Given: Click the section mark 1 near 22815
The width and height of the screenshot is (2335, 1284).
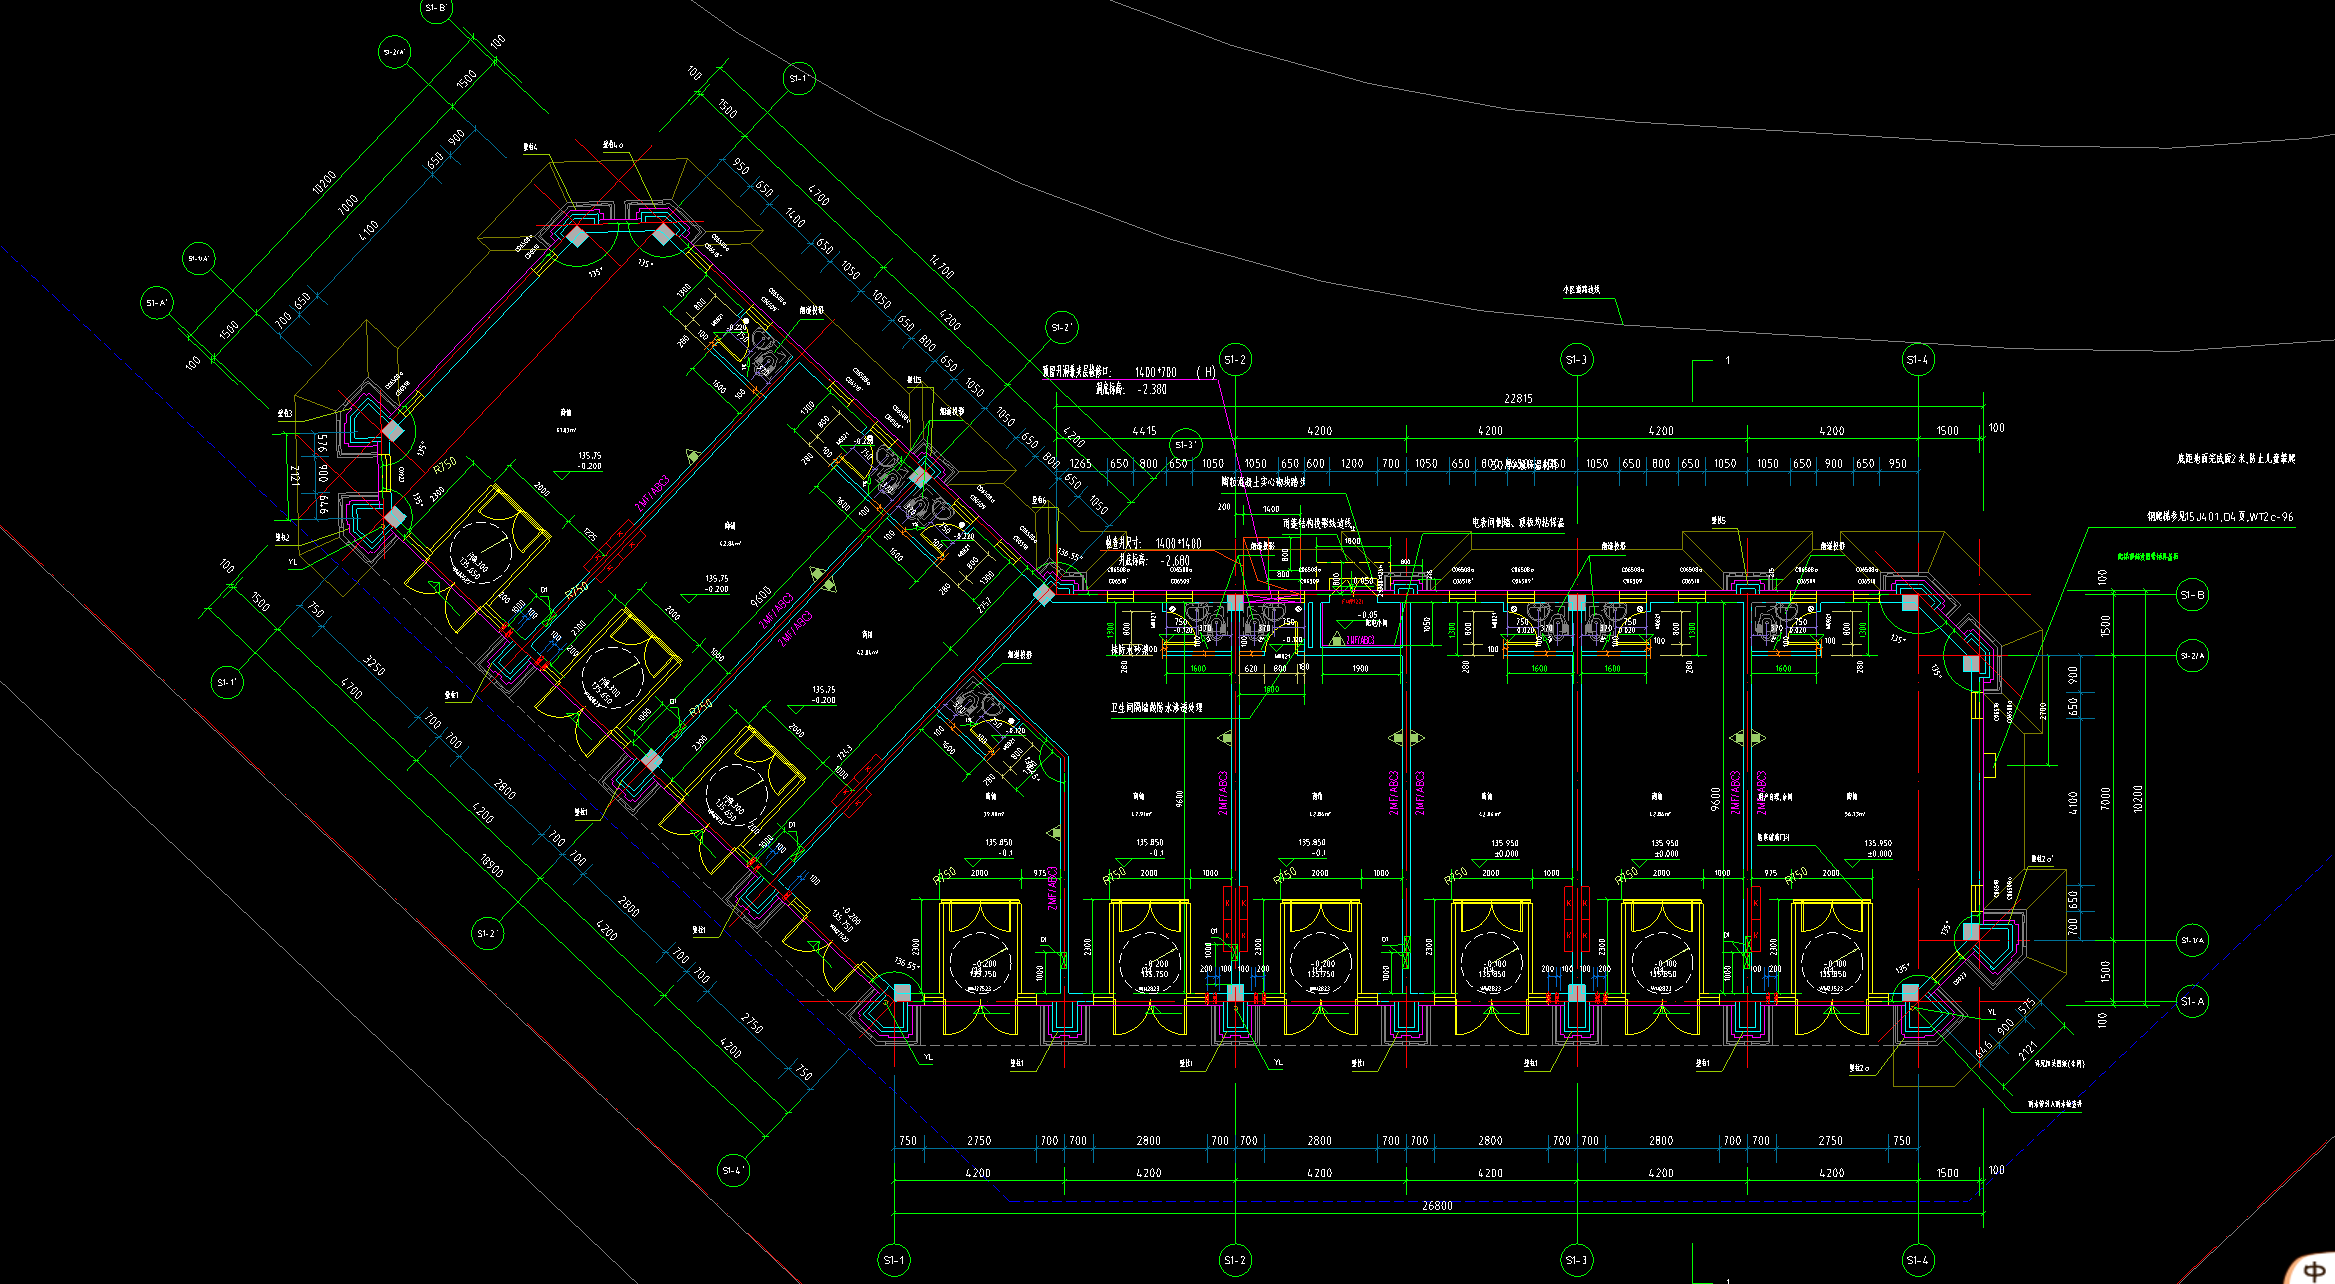Looking at the screenshot, I should tap(1727, 360).
